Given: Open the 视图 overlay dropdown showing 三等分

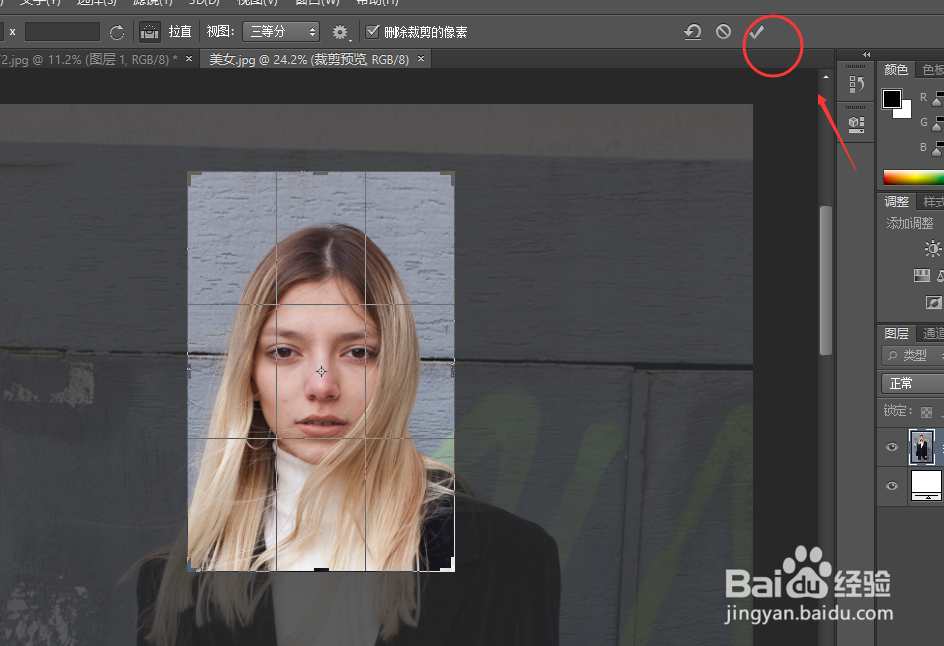Looking at the screenshot, I should 281,31.
